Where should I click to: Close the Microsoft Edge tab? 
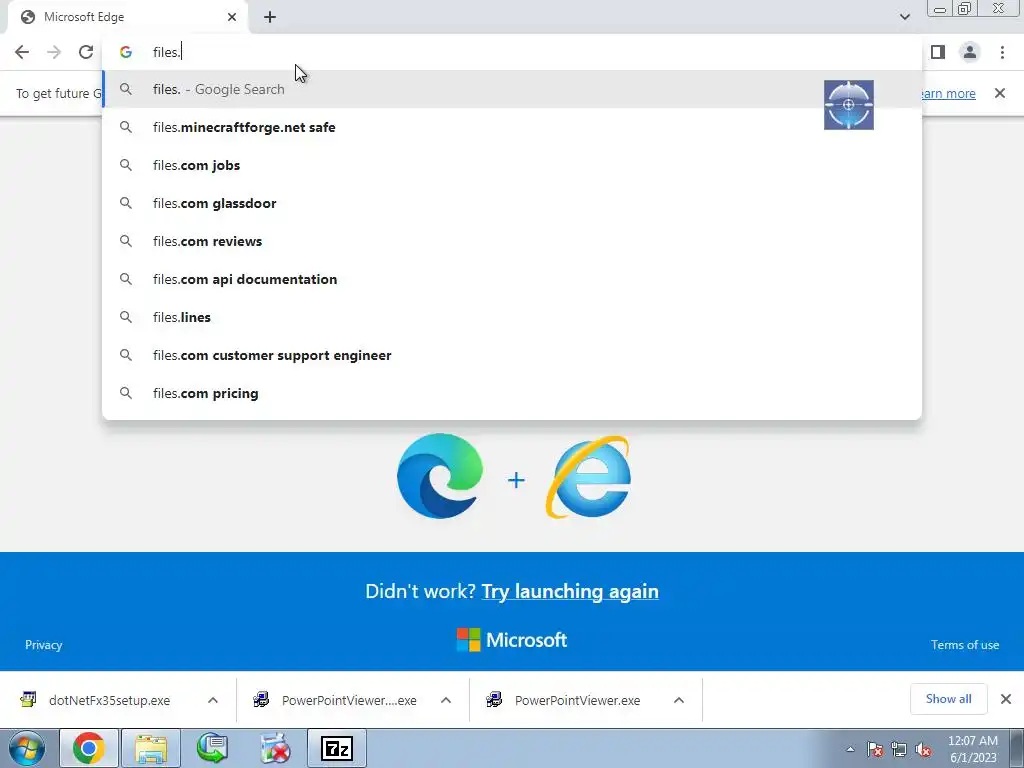point(232,17)
